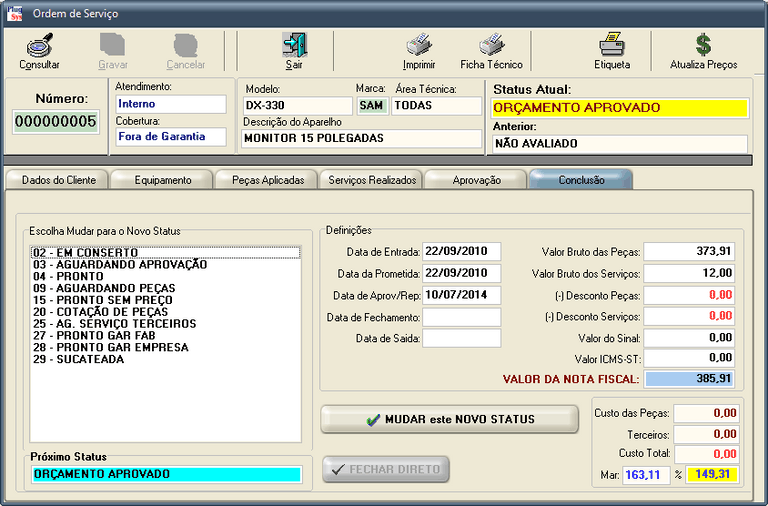Click the Data de Saída field
768x506 pixels.
(461, 338)
